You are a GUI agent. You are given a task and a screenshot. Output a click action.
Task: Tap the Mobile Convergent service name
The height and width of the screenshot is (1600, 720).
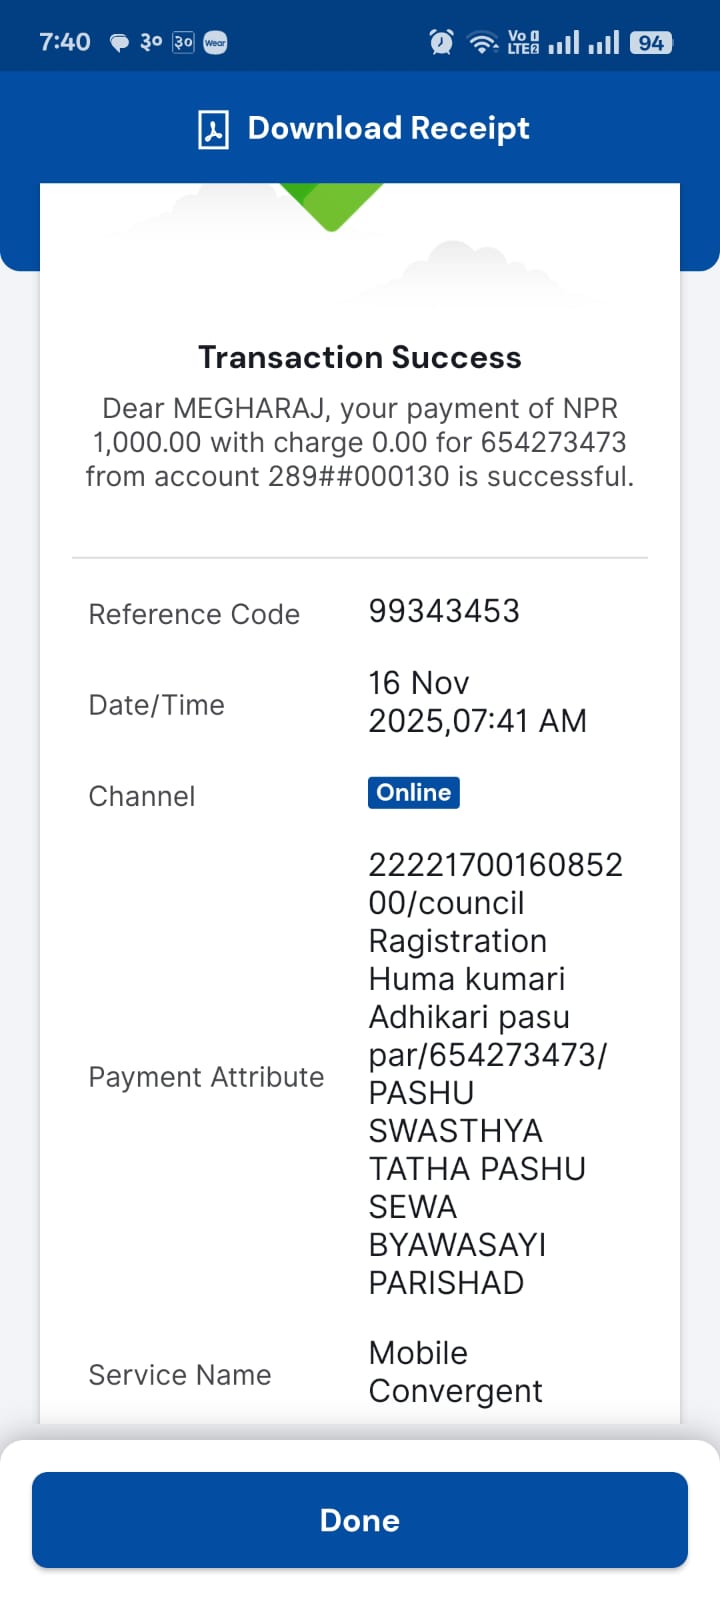(455, 1372)
